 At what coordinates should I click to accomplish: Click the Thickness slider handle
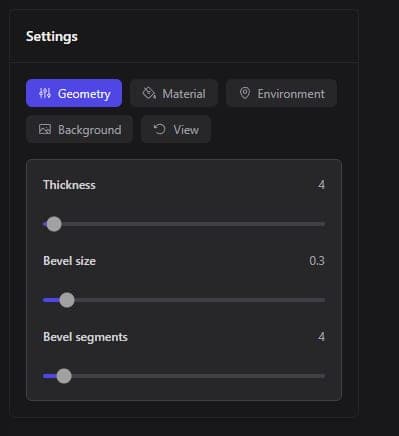tap(54, 224)
